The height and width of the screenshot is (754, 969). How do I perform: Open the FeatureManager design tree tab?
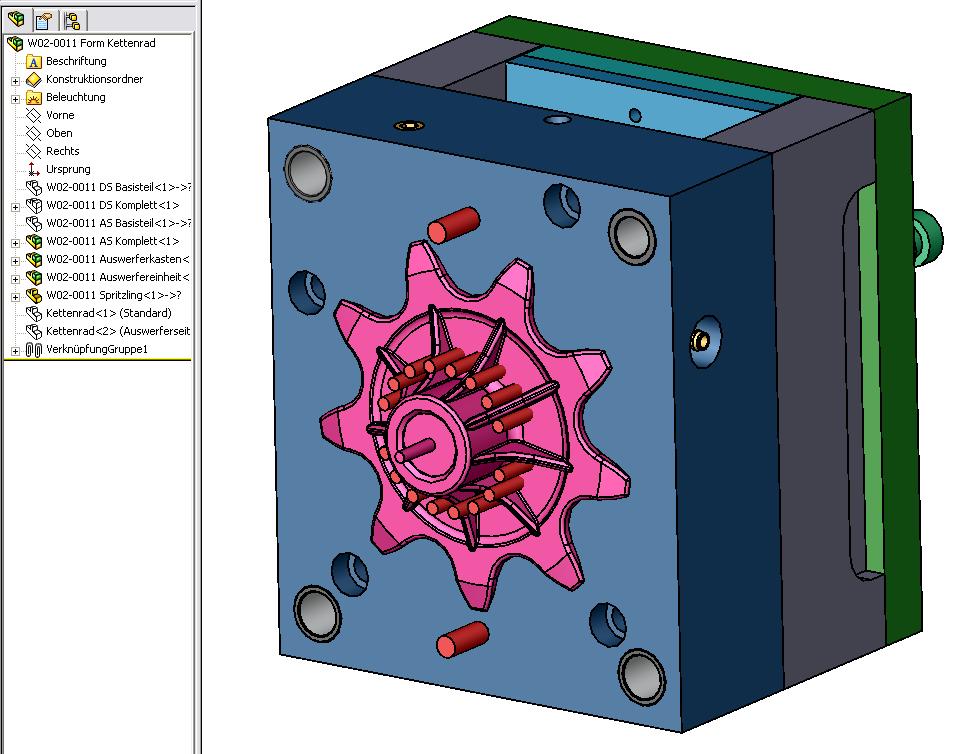[16, 20]
